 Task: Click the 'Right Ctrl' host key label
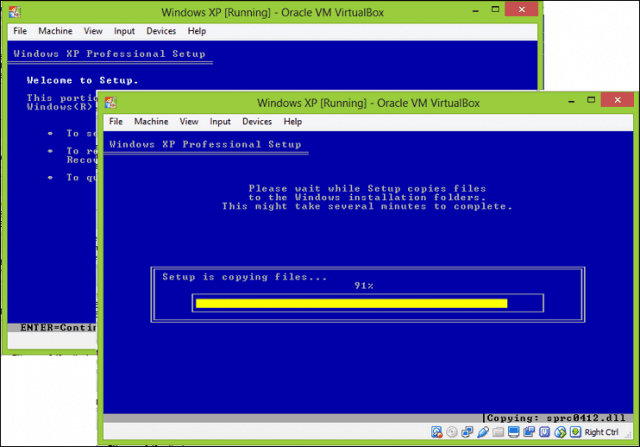tap(601, 432)
